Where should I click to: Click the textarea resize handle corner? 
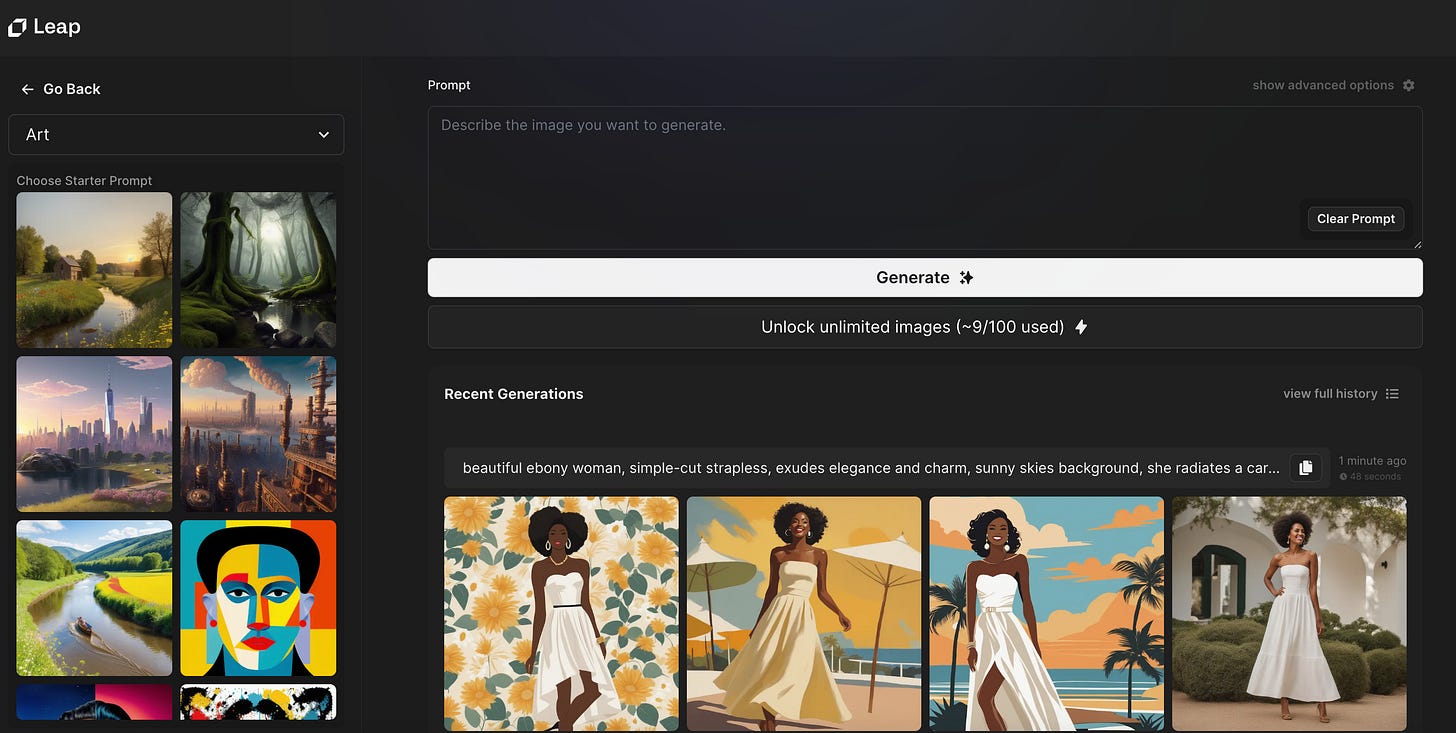point(1416,243)
